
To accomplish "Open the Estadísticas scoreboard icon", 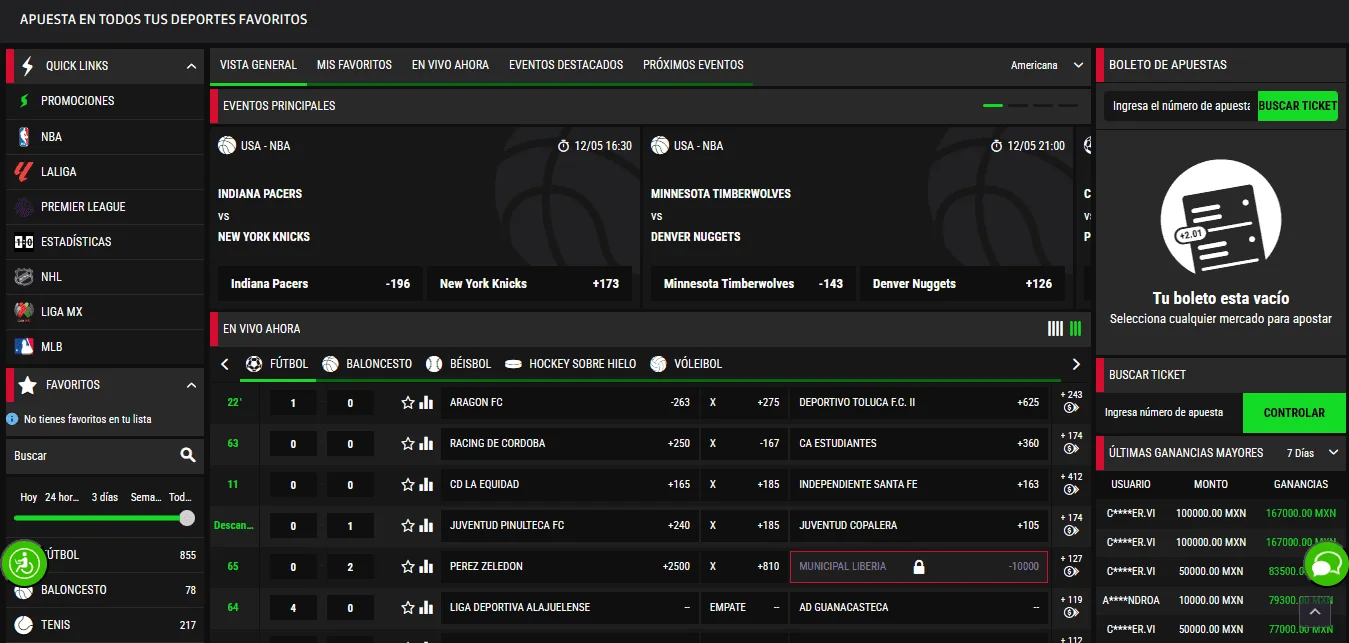I will point(24,242).
